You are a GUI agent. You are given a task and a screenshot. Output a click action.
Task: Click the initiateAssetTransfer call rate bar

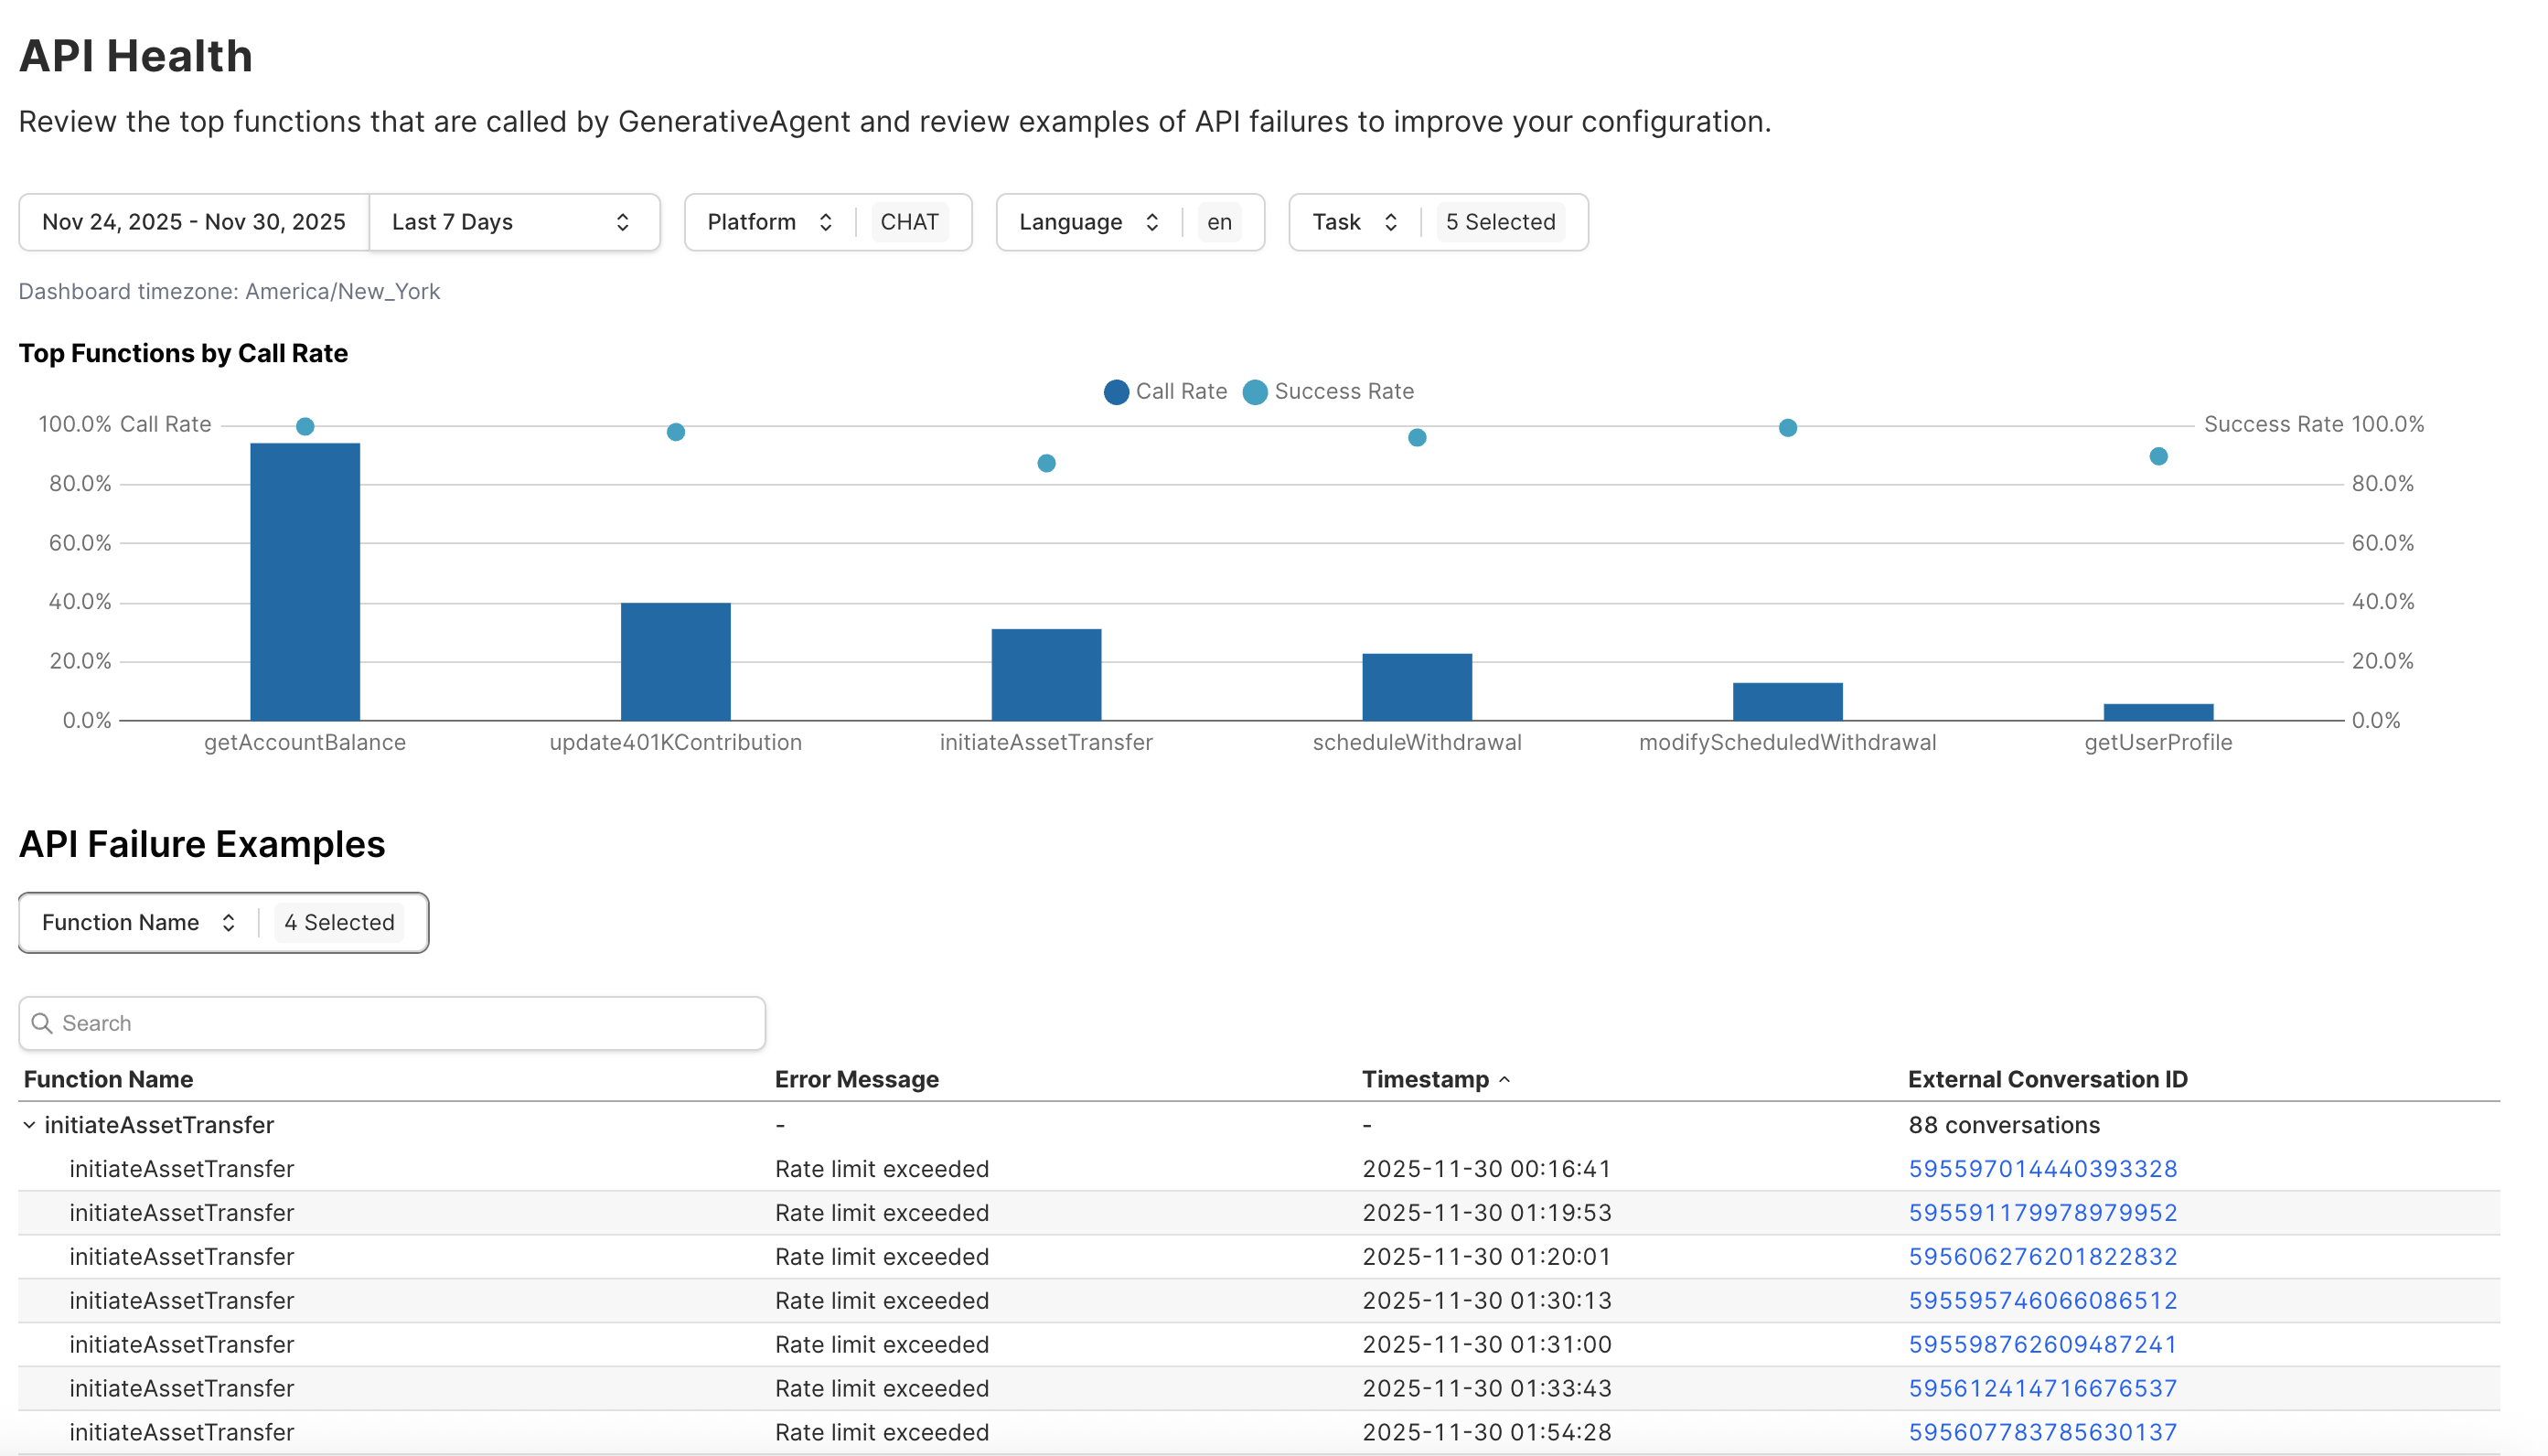click(1046, 674)
